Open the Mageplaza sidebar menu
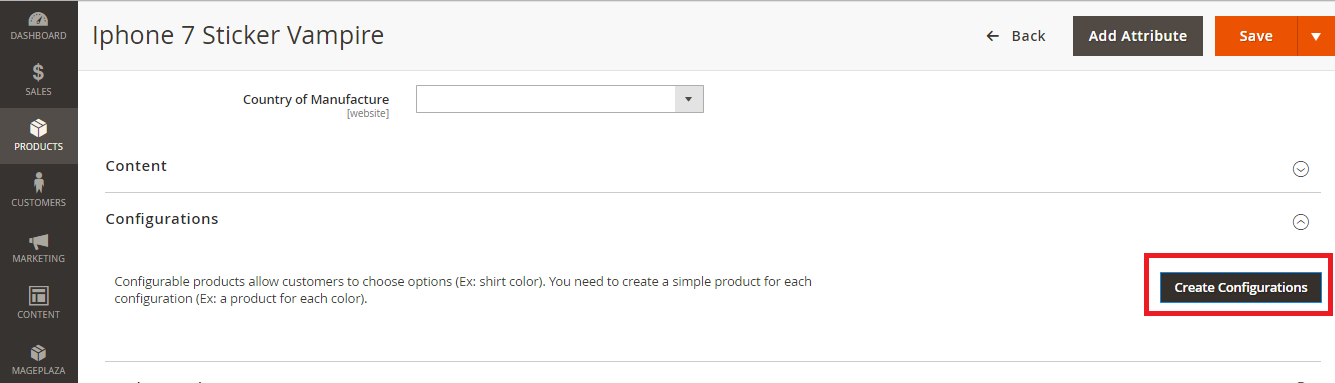This screenshot has width=1335, height=383. click(38, 358)
